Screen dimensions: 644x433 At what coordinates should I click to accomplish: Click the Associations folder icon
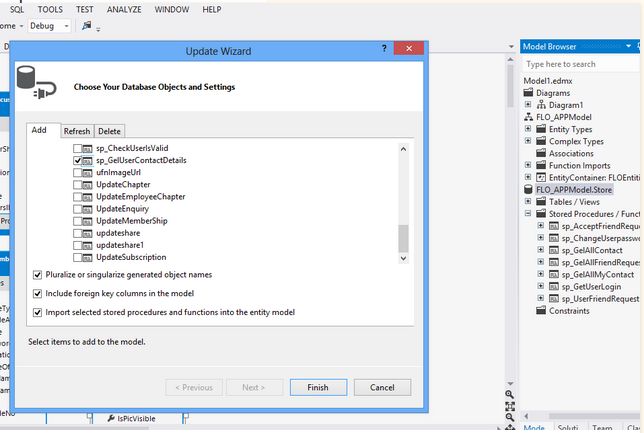point(541,153)
